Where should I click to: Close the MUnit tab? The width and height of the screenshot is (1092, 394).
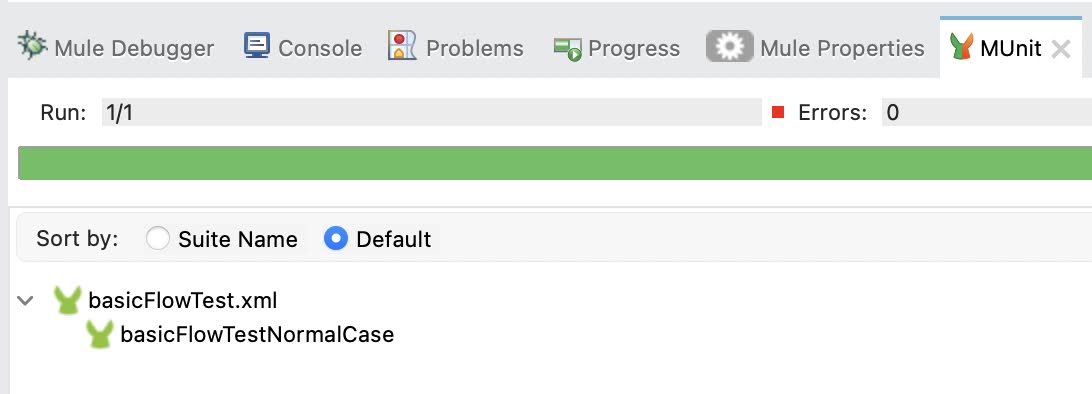[1061, 49]
